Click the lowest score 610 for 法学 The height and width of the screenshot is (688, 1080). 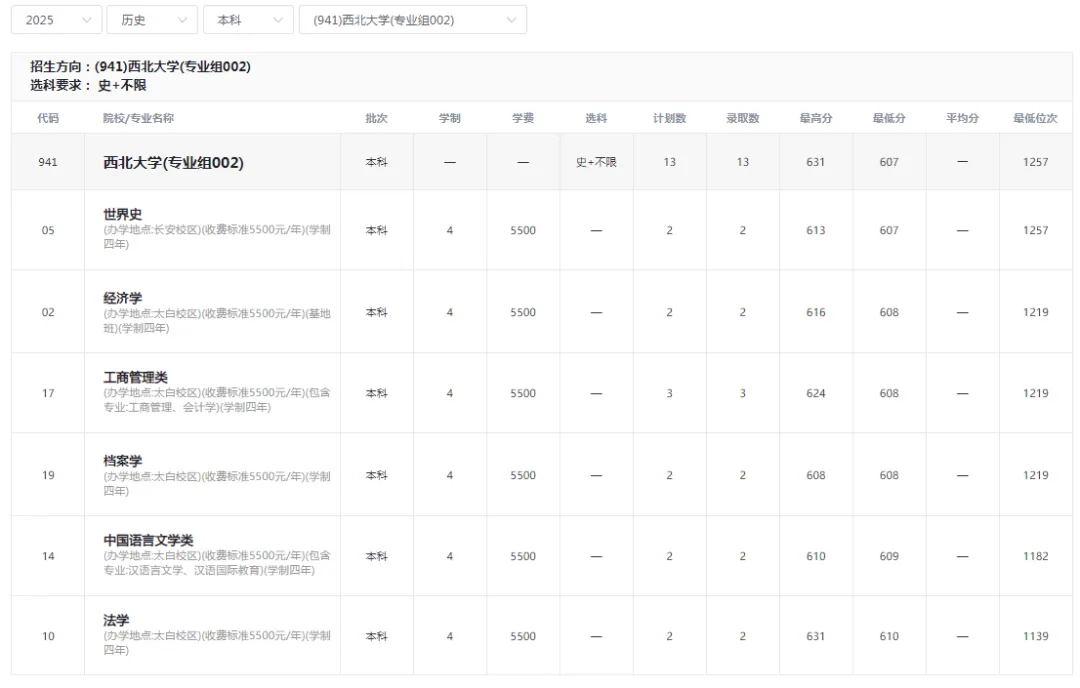click(x=889, y=636)
